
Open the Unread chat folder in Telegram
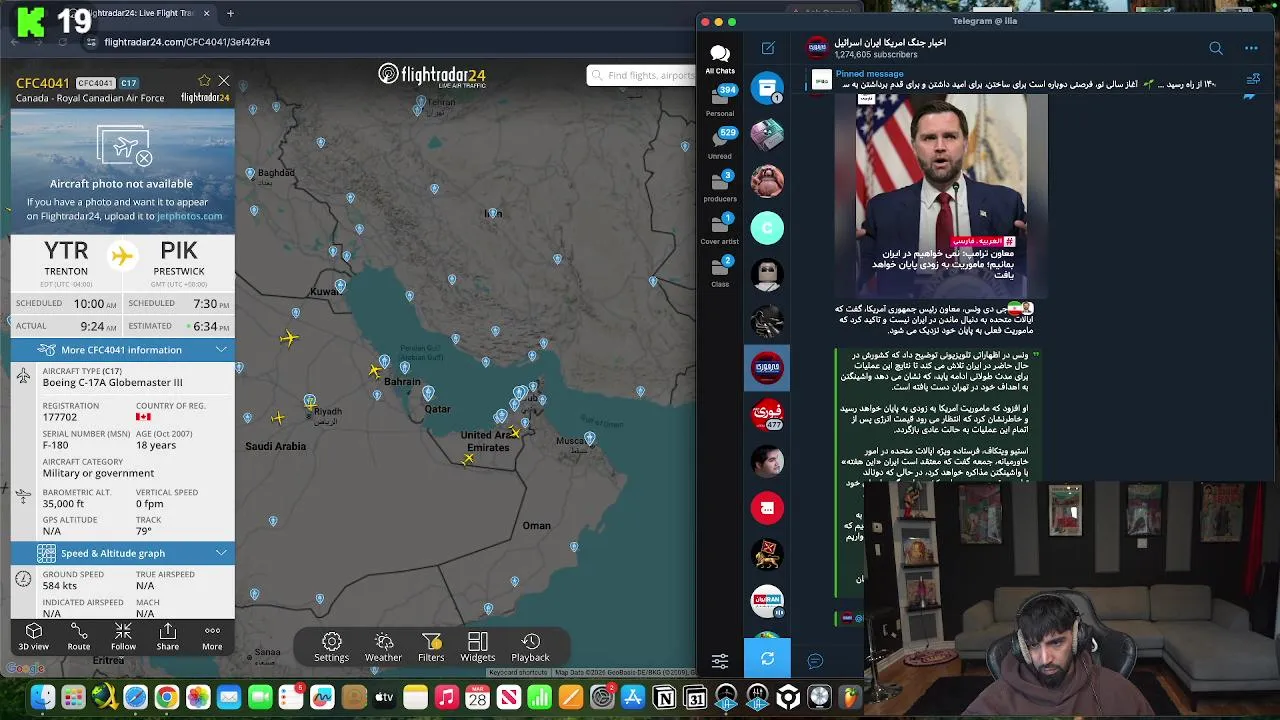(x=720, y=144)
